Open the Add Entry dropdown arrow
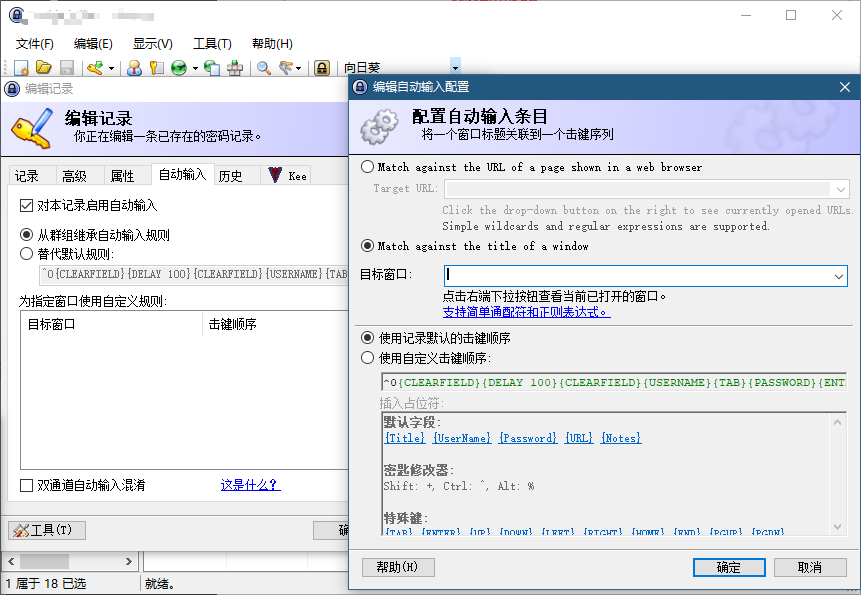The image size is (861, 595). pyautogui.click(x=111, y=68)
